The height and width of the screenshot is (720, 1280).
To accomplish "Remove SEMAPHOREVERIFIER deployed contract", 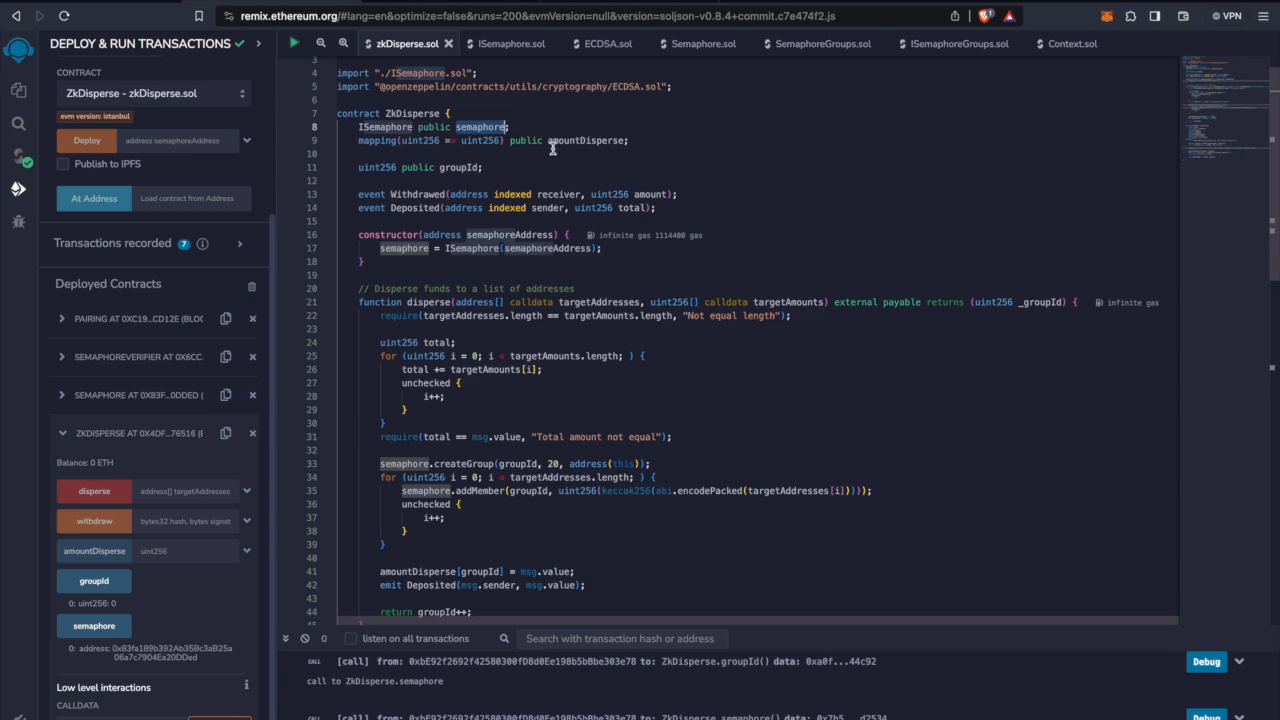I will coord(252,357).
